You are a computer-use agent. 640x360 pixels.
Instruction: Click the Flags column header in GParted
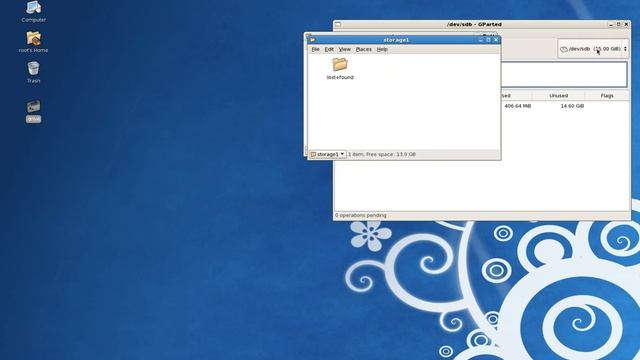click(x=607, y=96)
